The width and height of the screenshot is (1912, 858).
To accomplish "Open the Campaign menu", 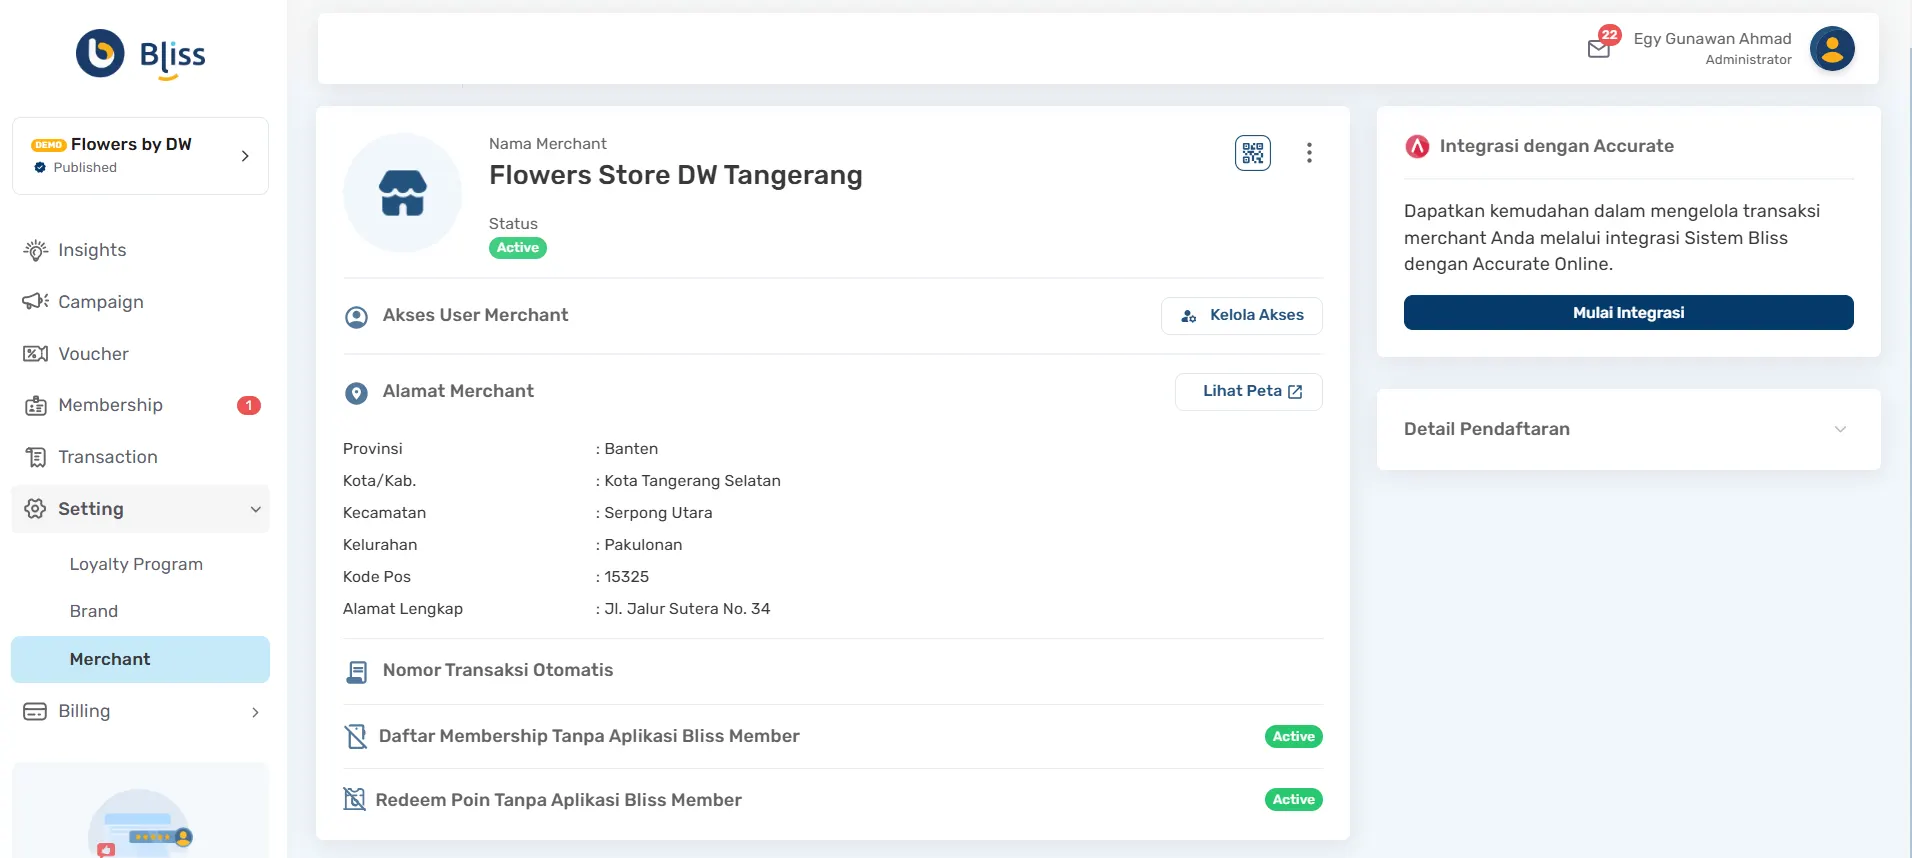I will [x=140, y=302].
